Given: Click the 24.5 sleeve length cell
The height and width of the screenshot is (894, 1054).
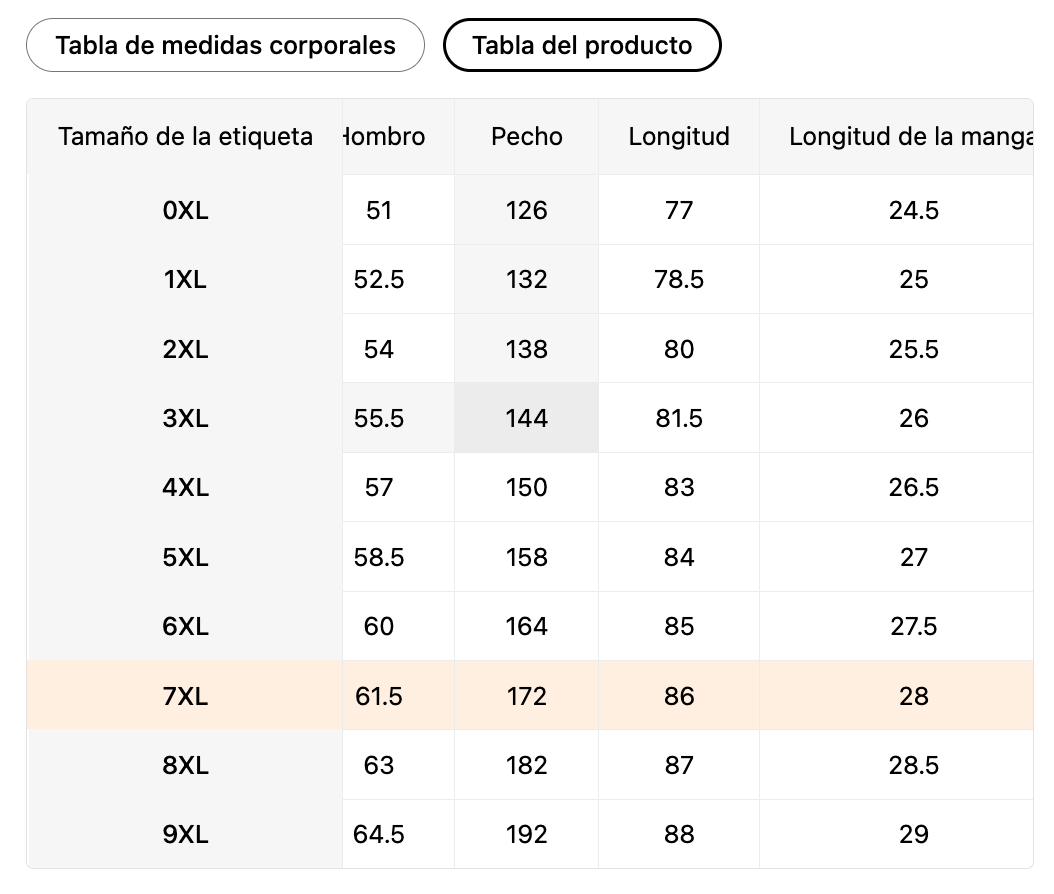Looking at the screenshot, I should click(x=913, y=211).
